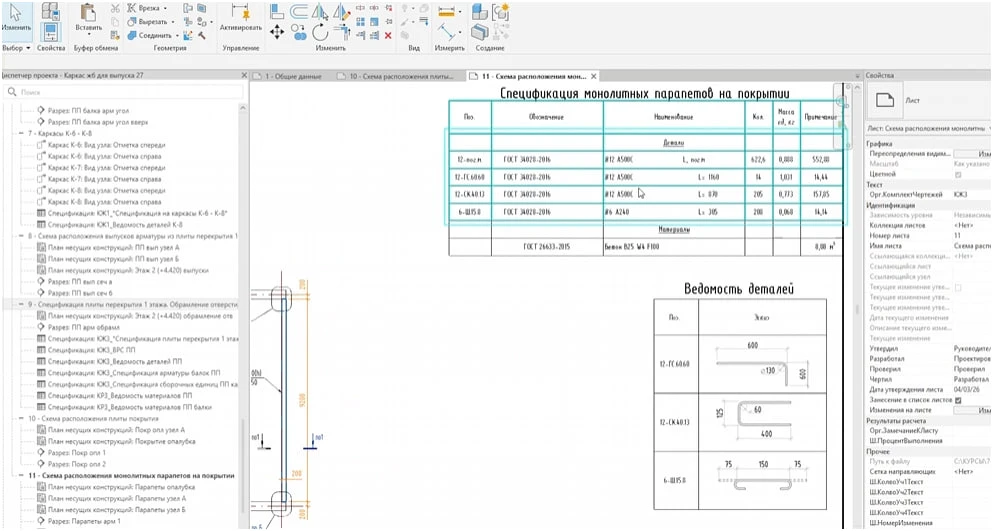
Task: Select 'Спецификация: ЮК1_Ведомость деталей К-8'
Action: pyautogui.click(x=115, y=225)
